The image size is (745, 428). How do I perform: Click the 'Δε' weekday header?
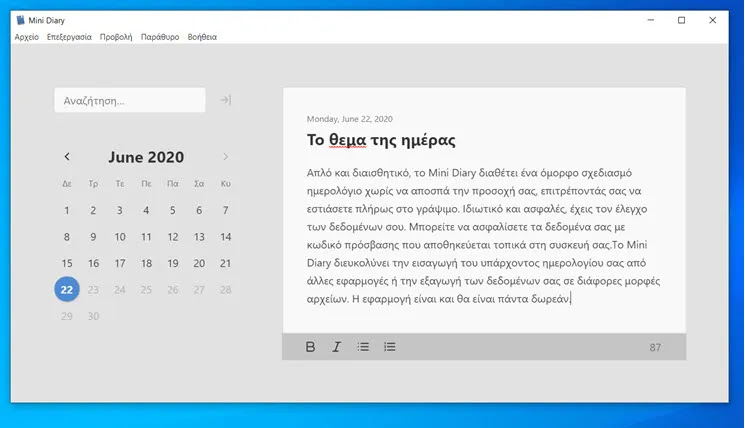point(67,183)
